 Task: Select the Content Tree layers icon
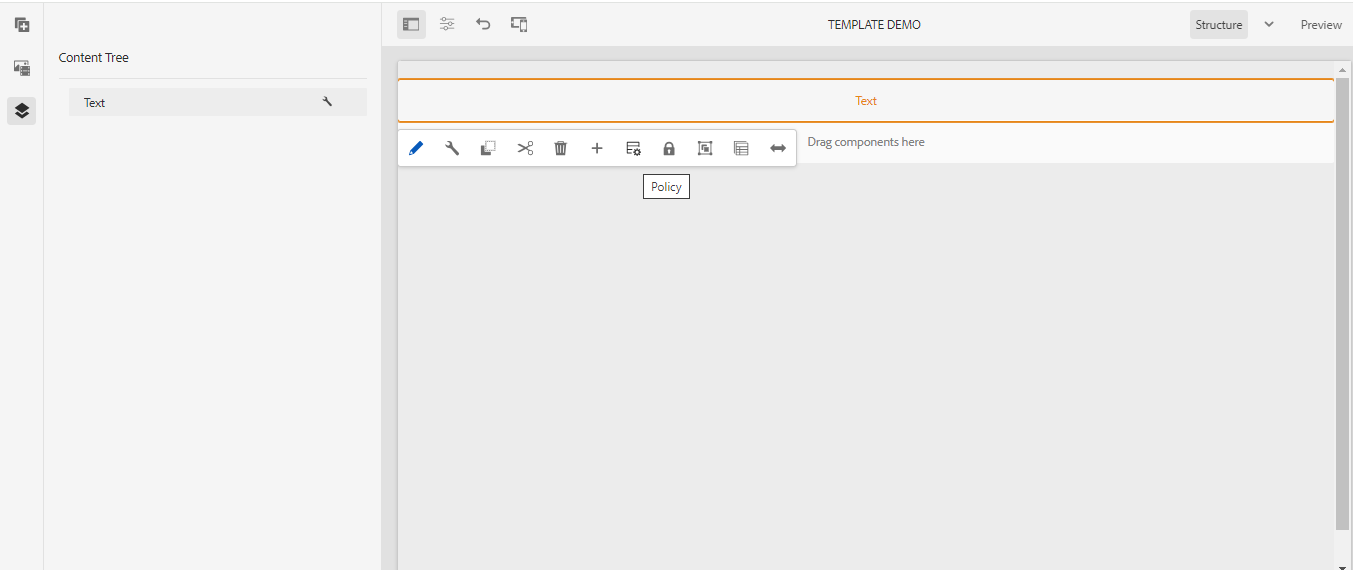(22, 111)
